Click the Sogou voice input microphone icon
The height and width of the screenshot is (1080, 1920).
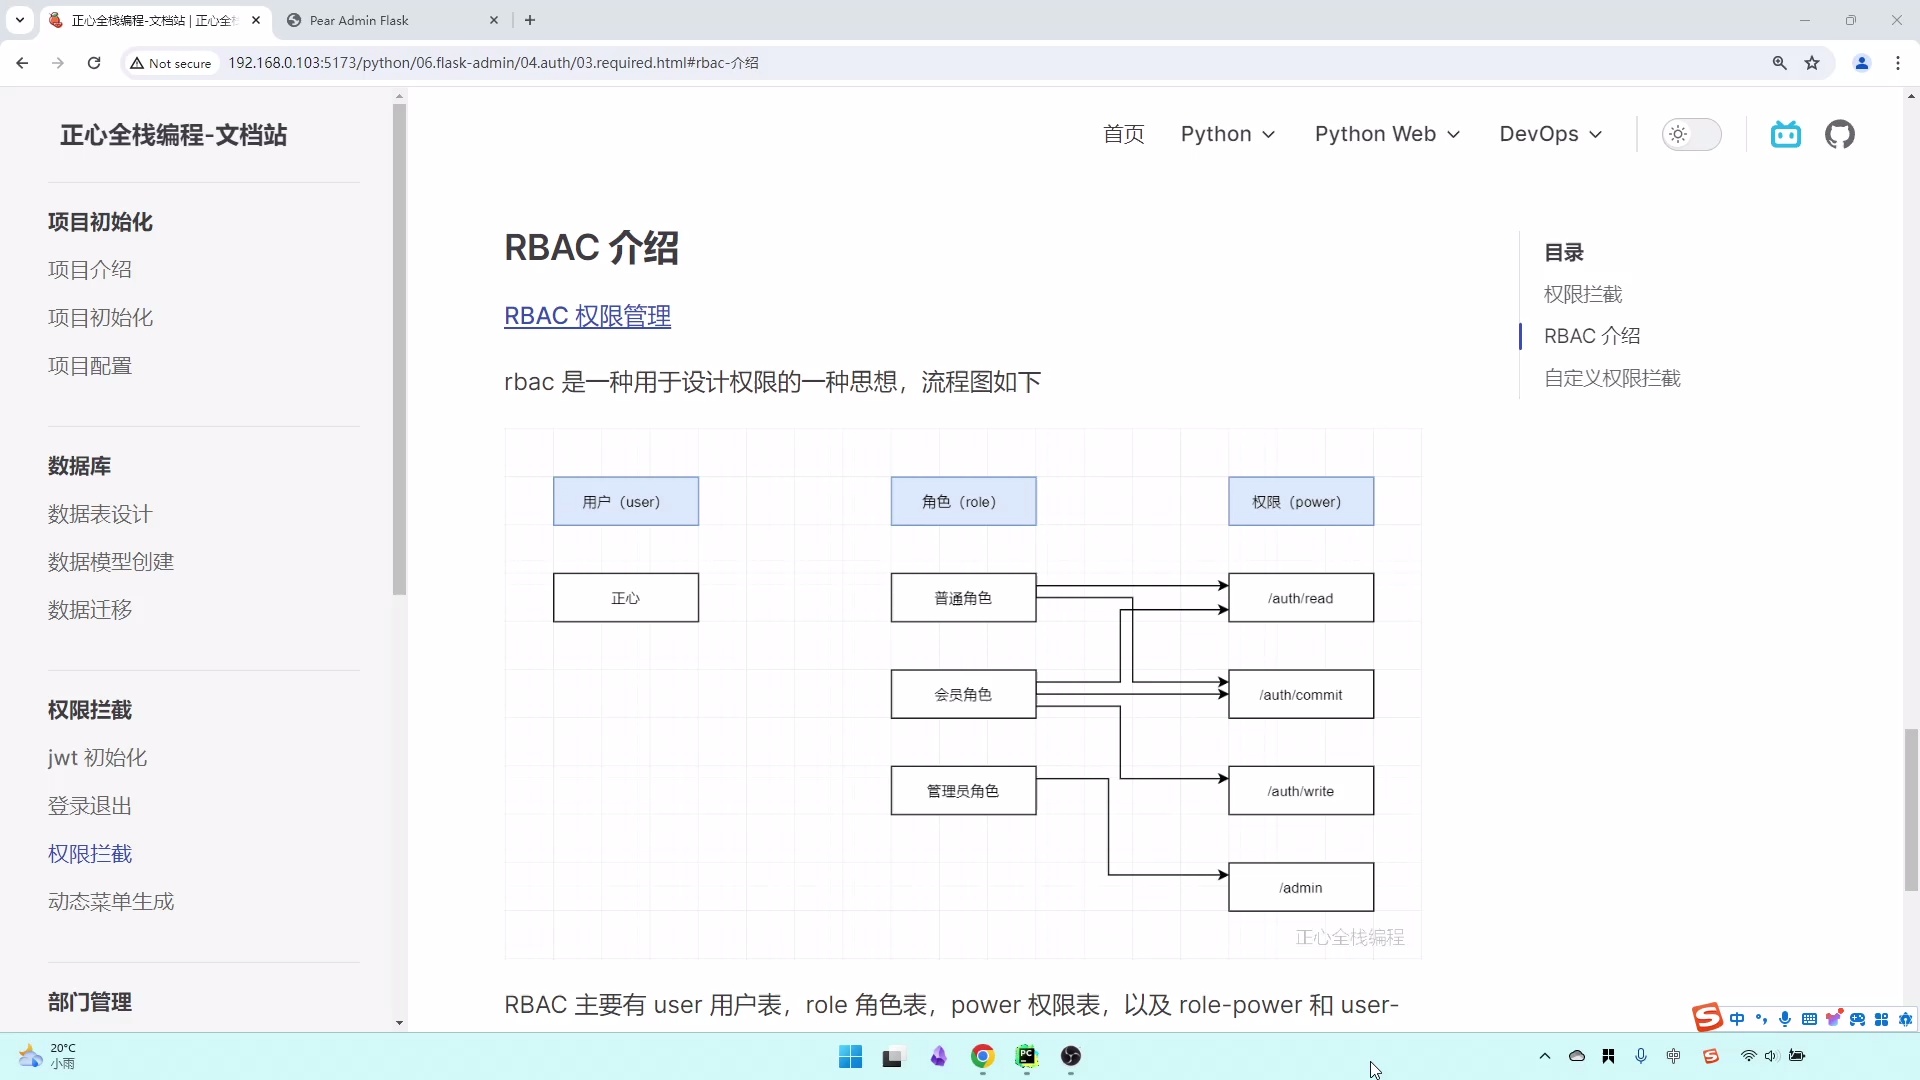tap(1786, 1018)
